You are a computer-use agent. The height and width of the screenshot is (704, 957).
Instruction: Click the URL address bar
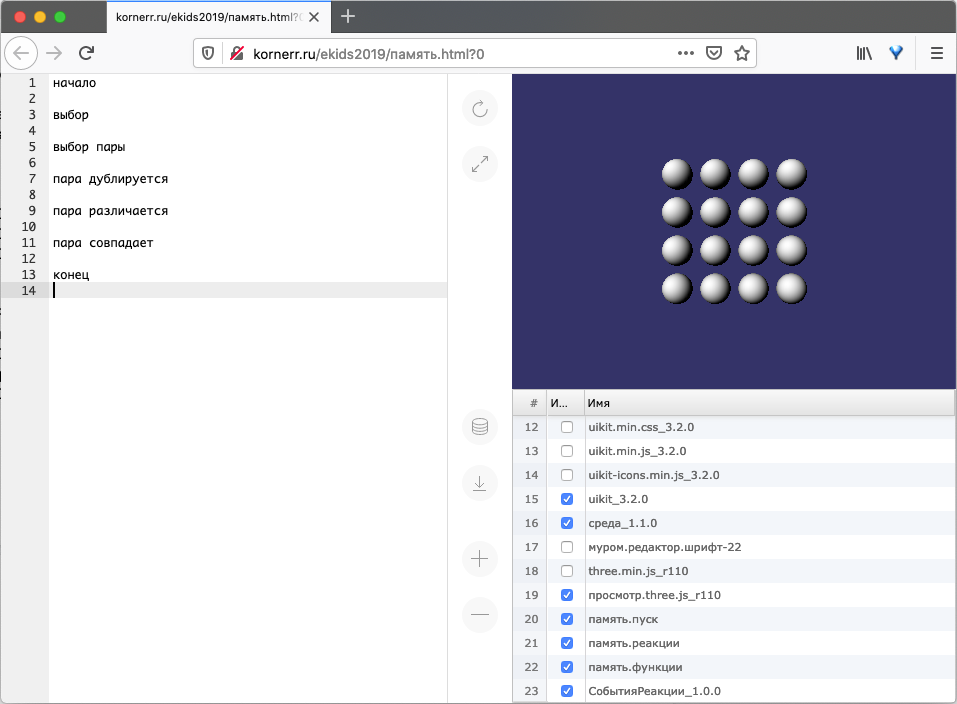(x=450, y=53)
